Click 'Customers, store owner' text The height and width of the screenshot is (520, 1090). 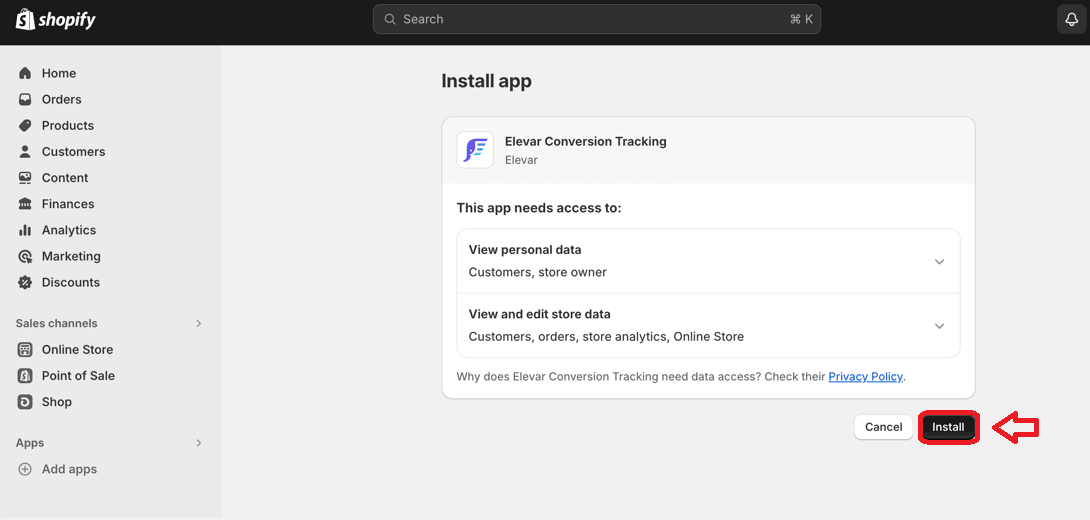click(x=537, y=273)
